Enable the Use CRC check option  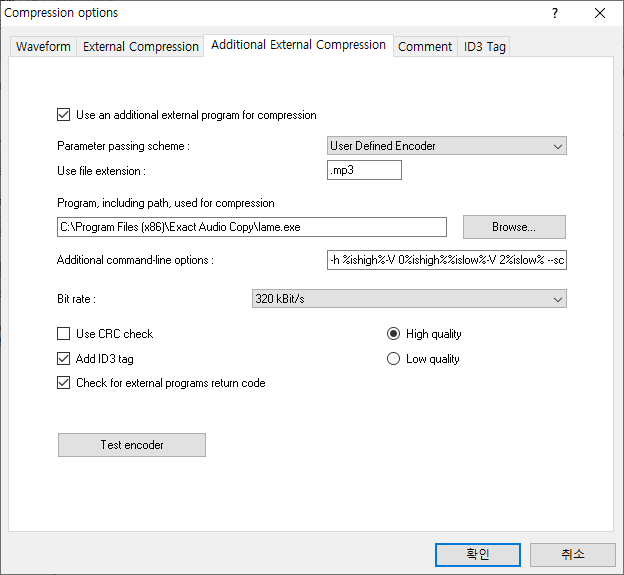65,334
